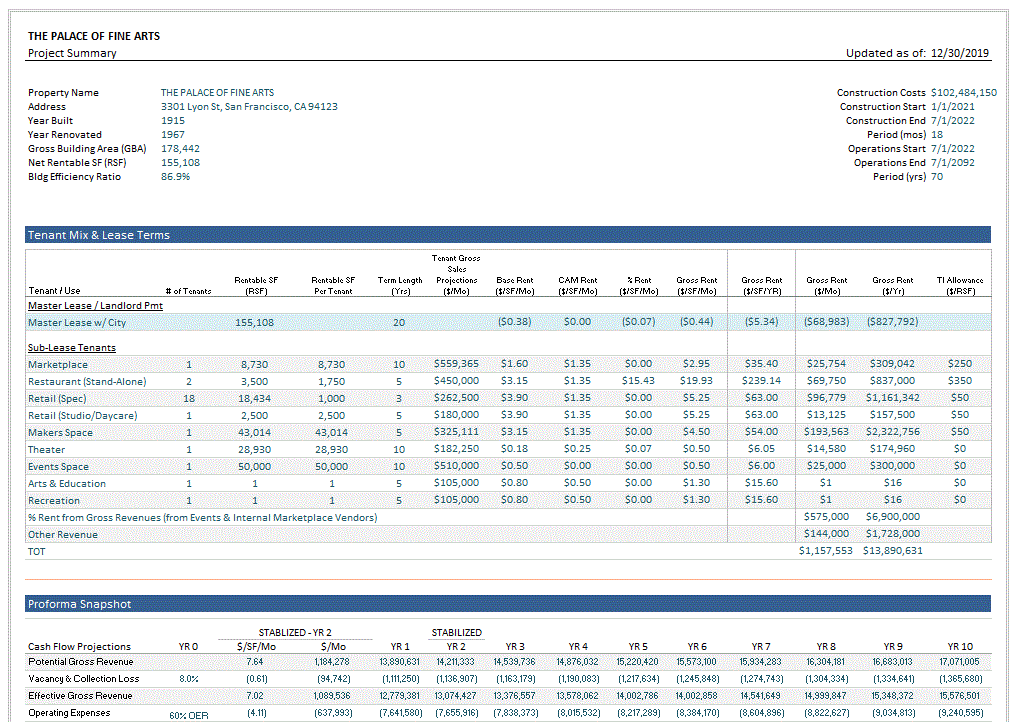This screenshot has width=1019, height=722.
Task: Click Gross Building Area value 178,442
Action: pyautogui.click(x=180, y=149)
